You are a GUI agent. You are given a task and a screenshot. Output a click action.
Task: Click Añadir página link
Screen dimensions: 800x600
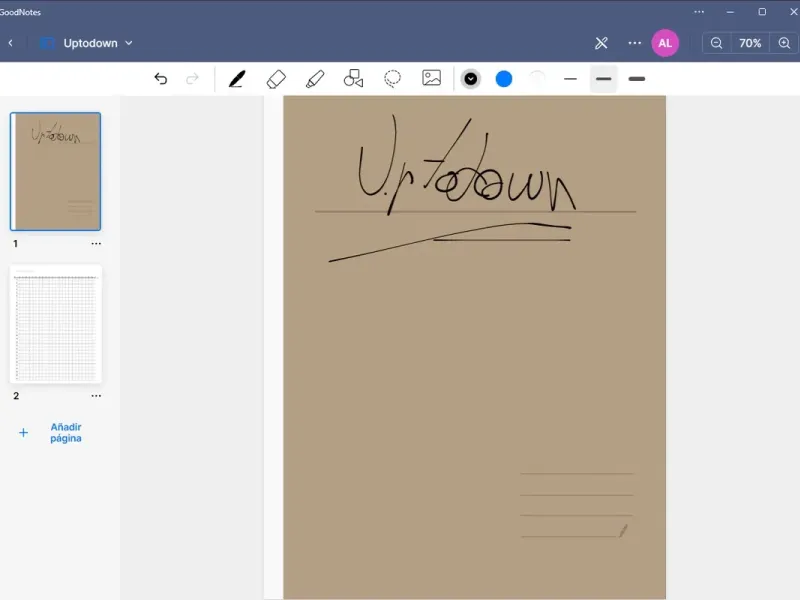click(x=66, y=433)
